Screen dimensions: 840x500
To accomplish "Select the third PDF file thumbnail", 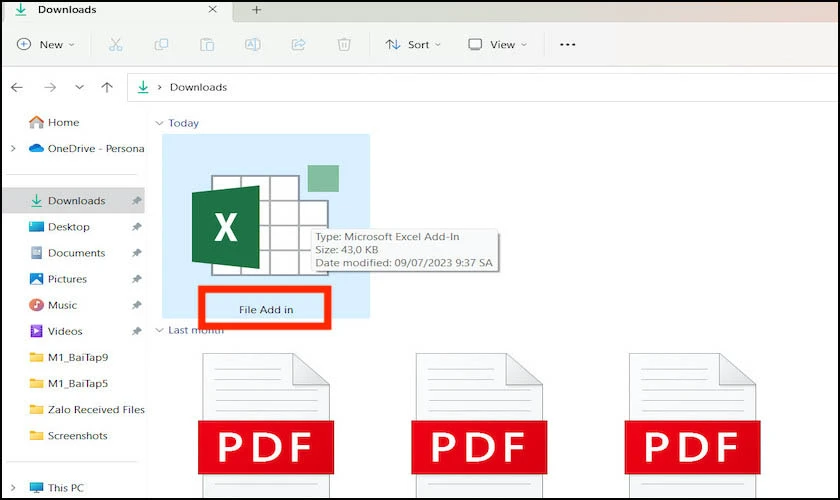I will [x=692, y=426].
